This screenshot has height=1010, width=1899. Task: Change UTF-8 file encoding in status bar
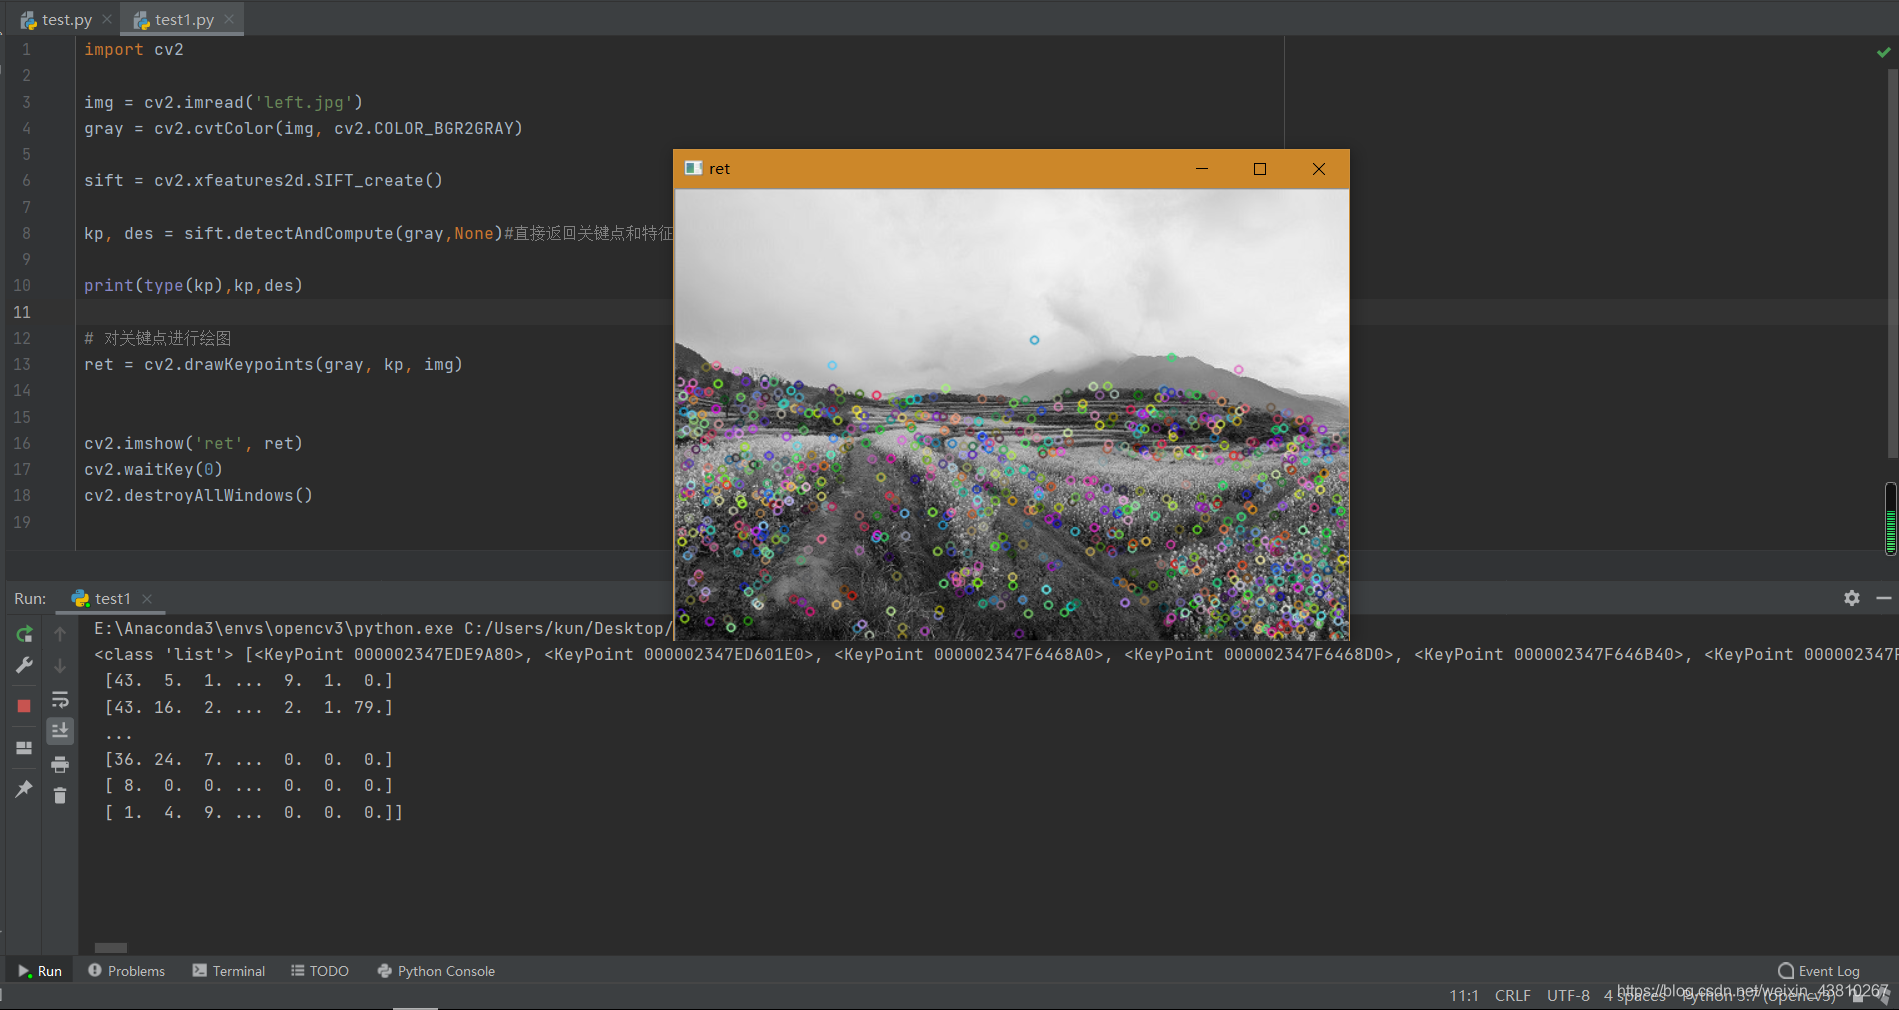pos(1568,996)
